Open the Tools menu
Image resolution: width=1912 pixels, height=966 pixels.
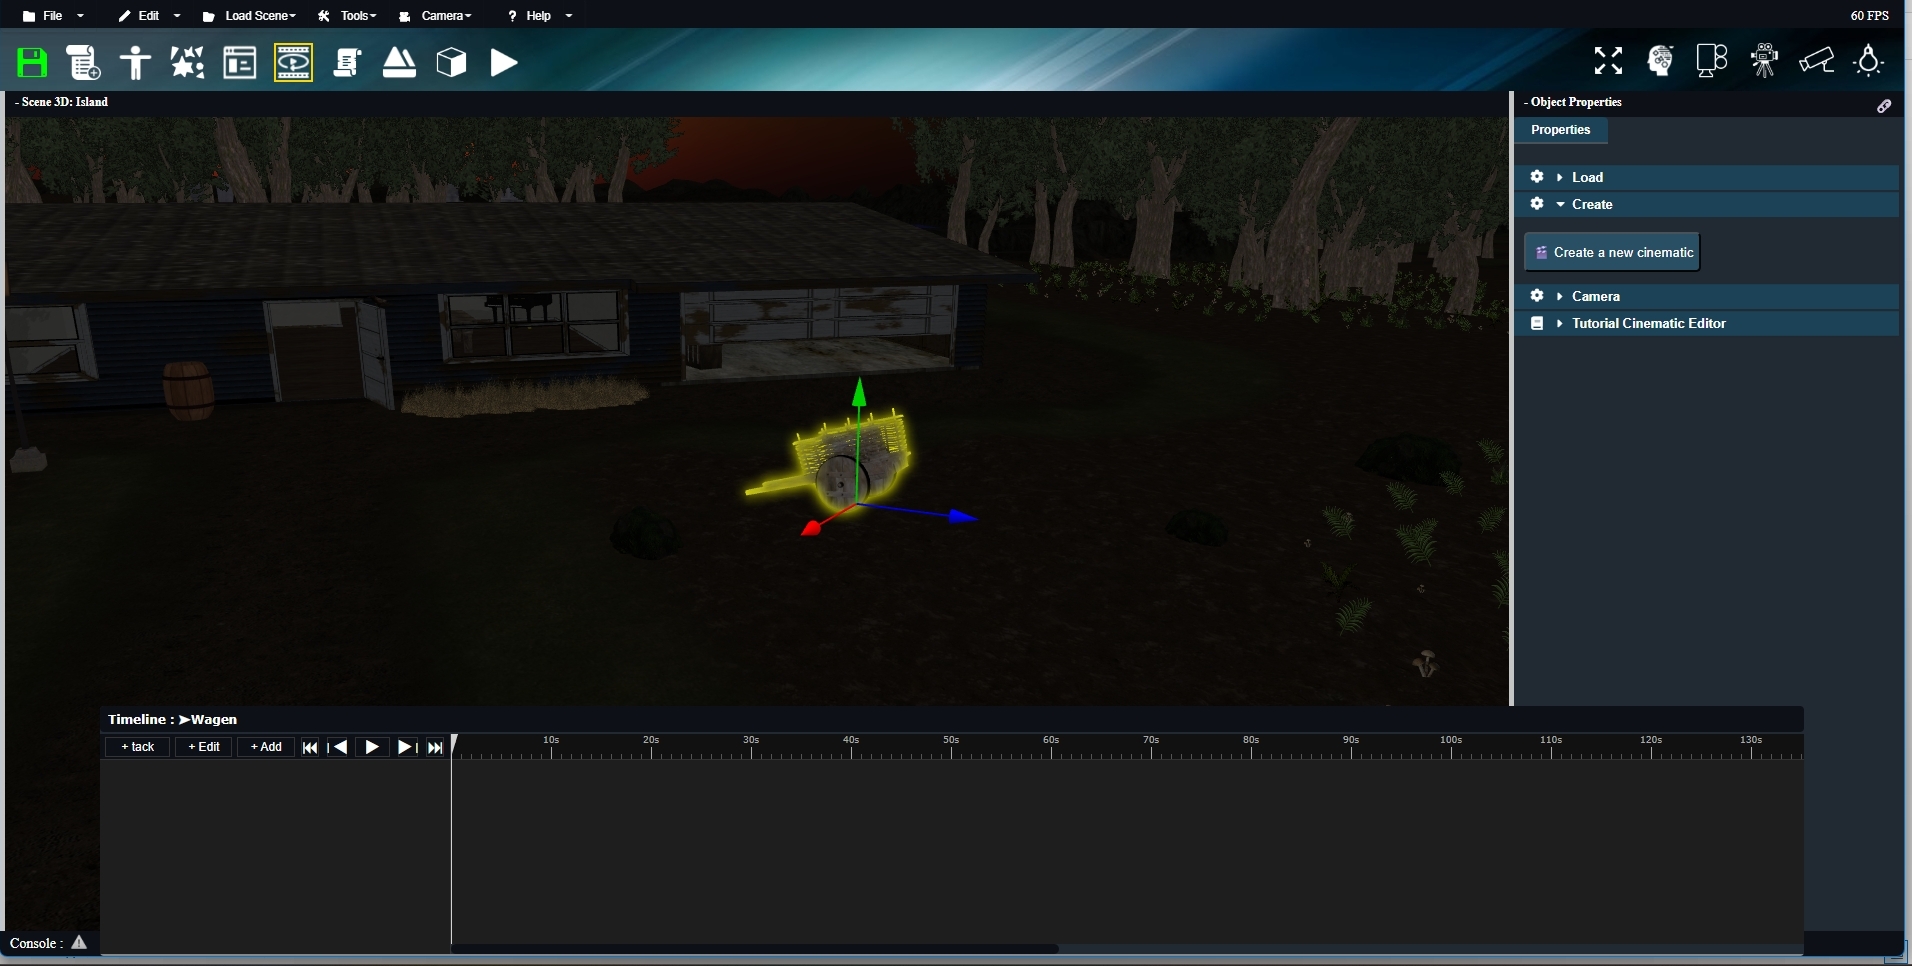[x=348, y=16]
